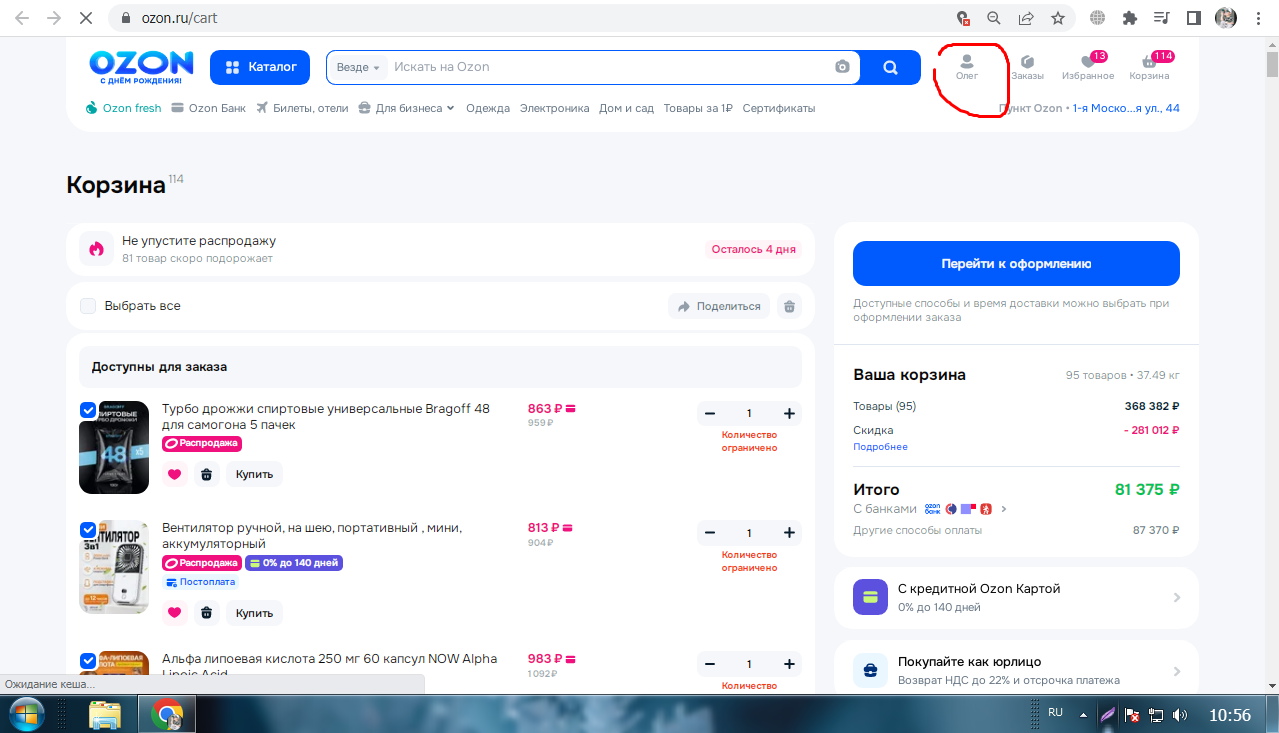Open Избранное favorites icon
The height and width of the screenshot is (733, 1279).
(x=1088, y=67)
